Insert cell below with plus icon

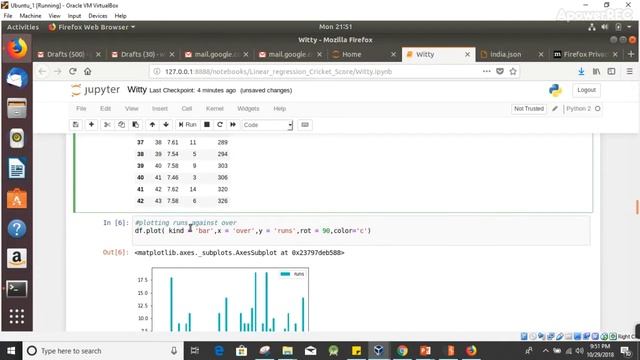coord(91,124)
